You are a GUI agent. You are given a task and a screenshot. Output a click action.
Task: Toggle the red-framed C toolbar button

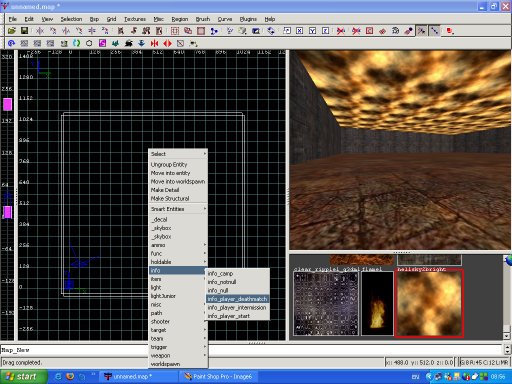[x=369, y=31]
